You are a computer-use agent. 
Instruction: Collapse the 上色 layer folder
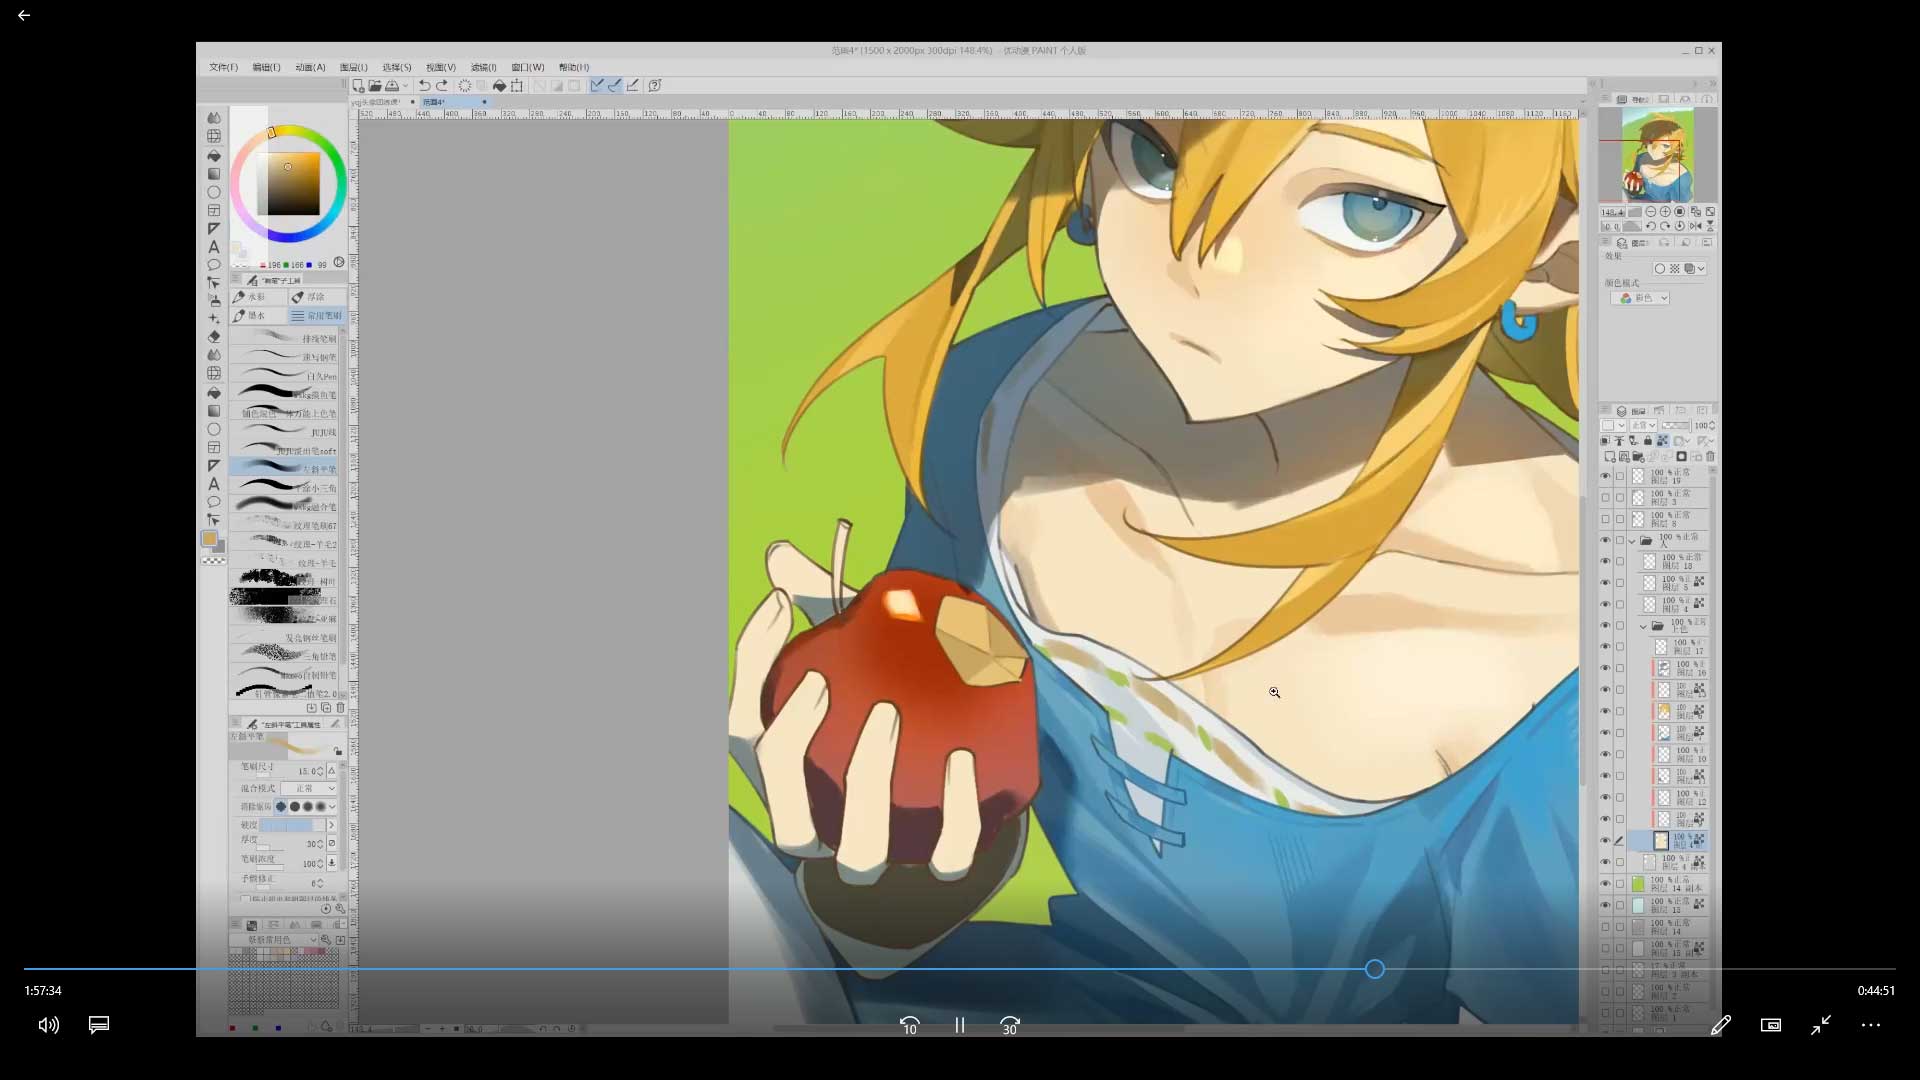point(1643,626)
